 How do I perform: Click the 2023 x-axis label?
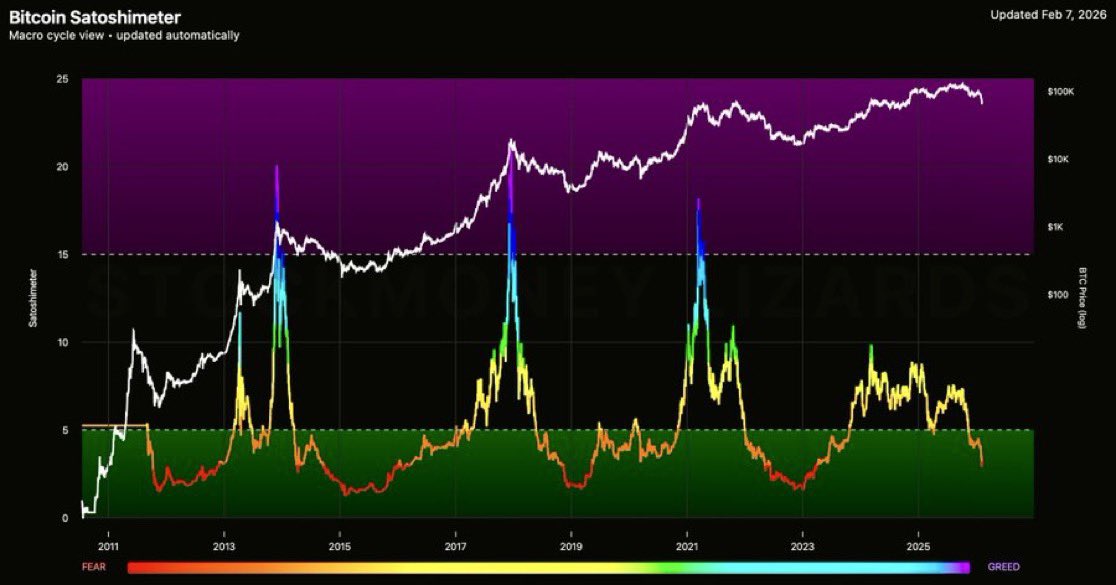802,547
